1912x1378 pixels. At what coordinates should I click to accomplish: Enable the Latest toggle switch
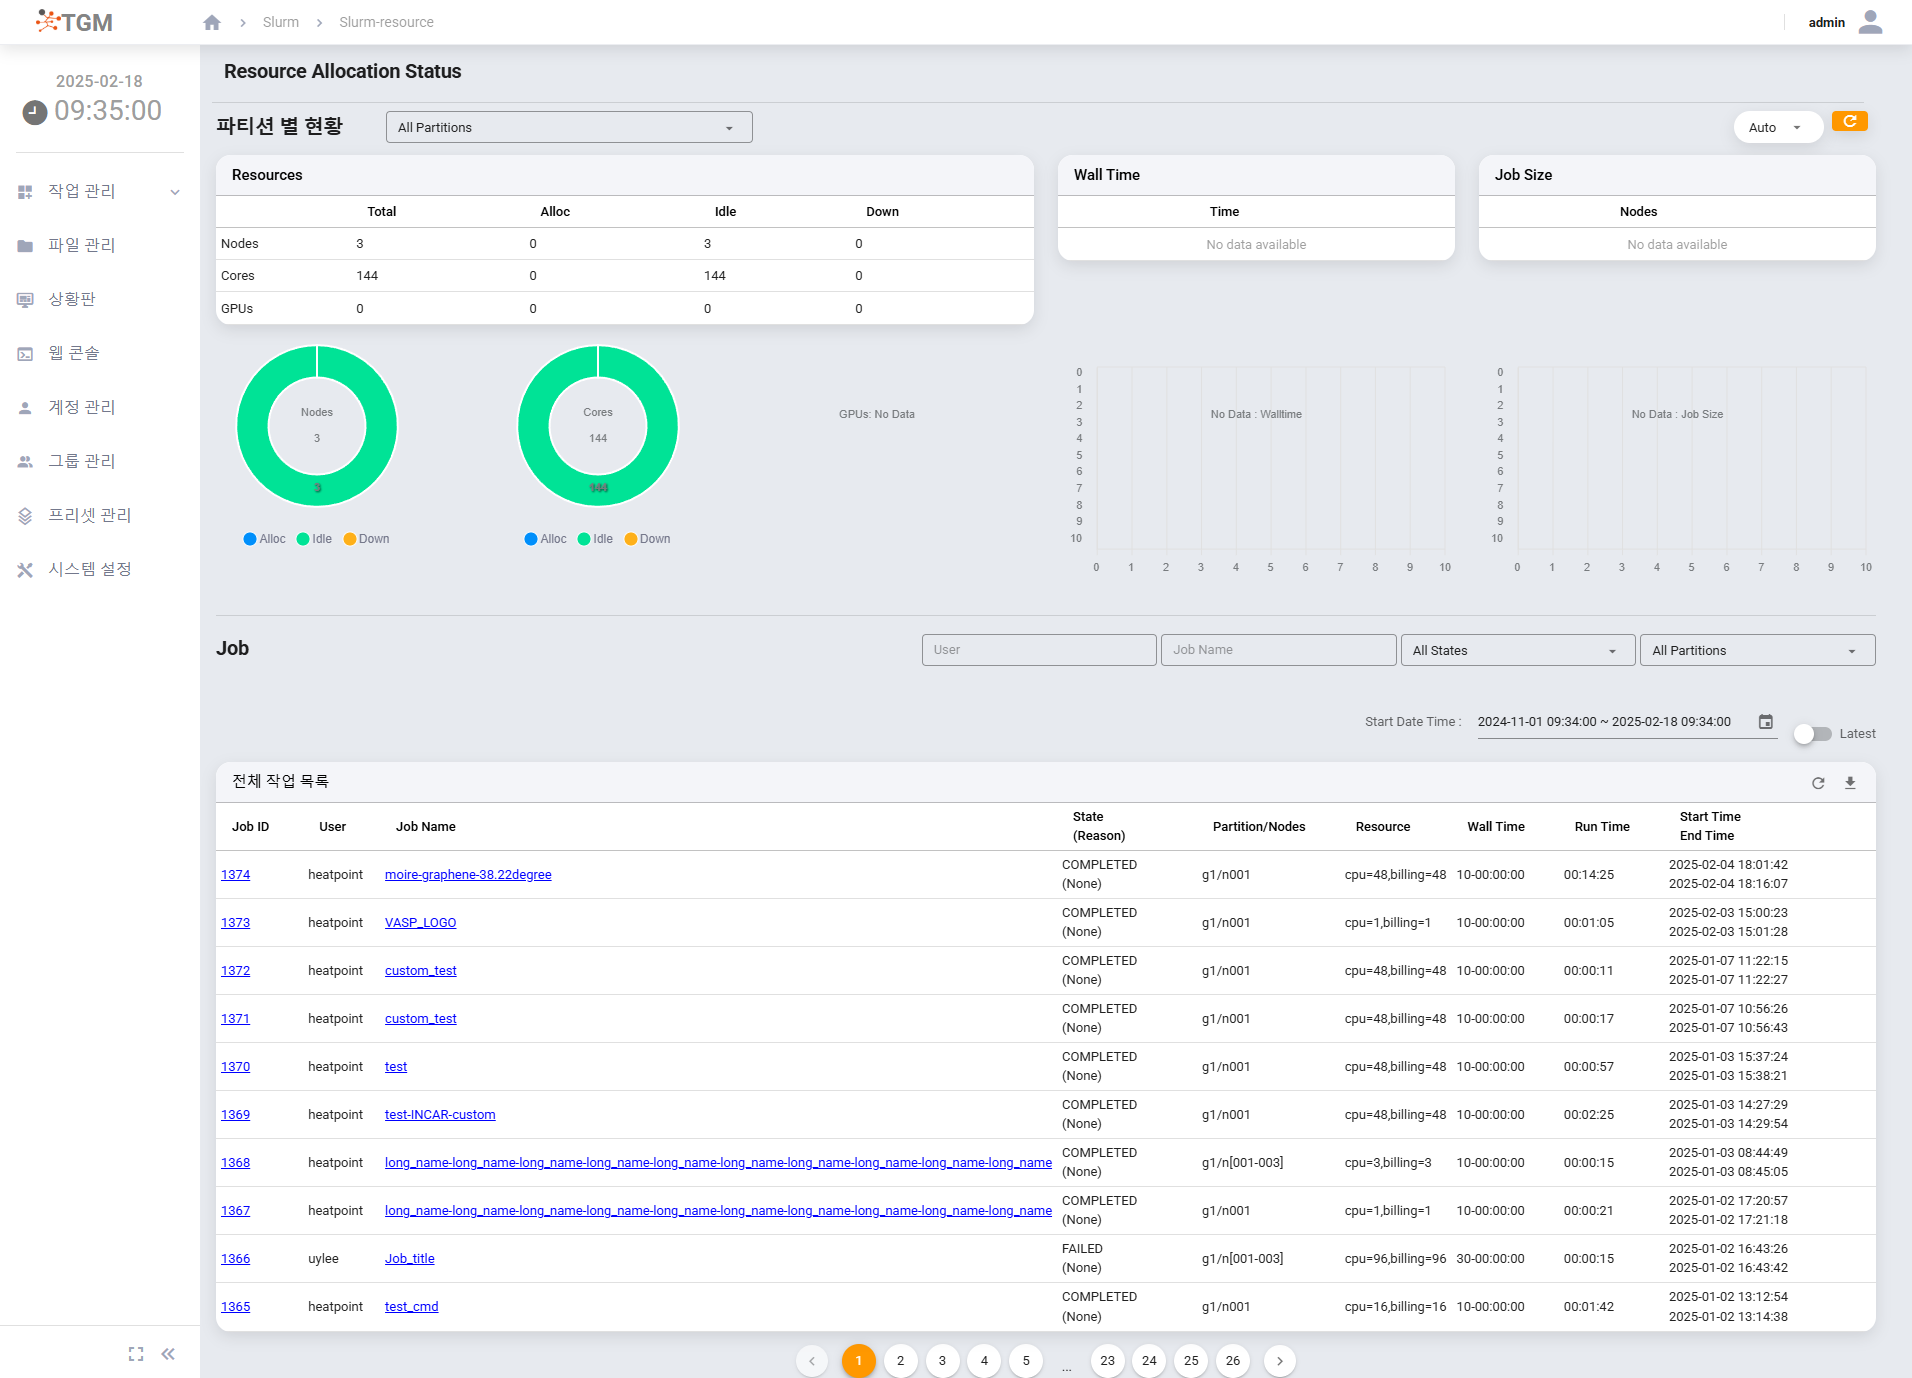pyautogui.click(x=1812, y=734)
